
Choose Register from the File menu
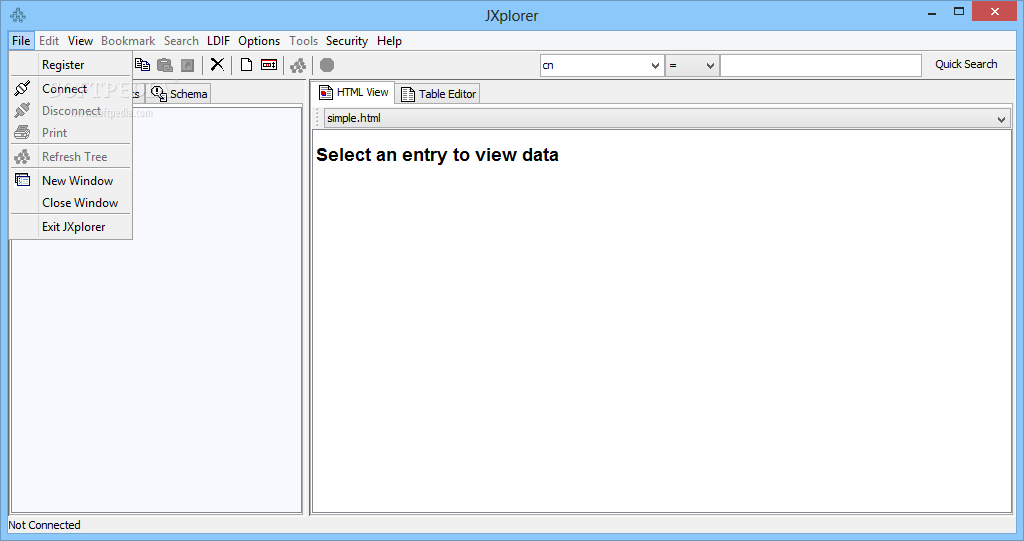71,65
